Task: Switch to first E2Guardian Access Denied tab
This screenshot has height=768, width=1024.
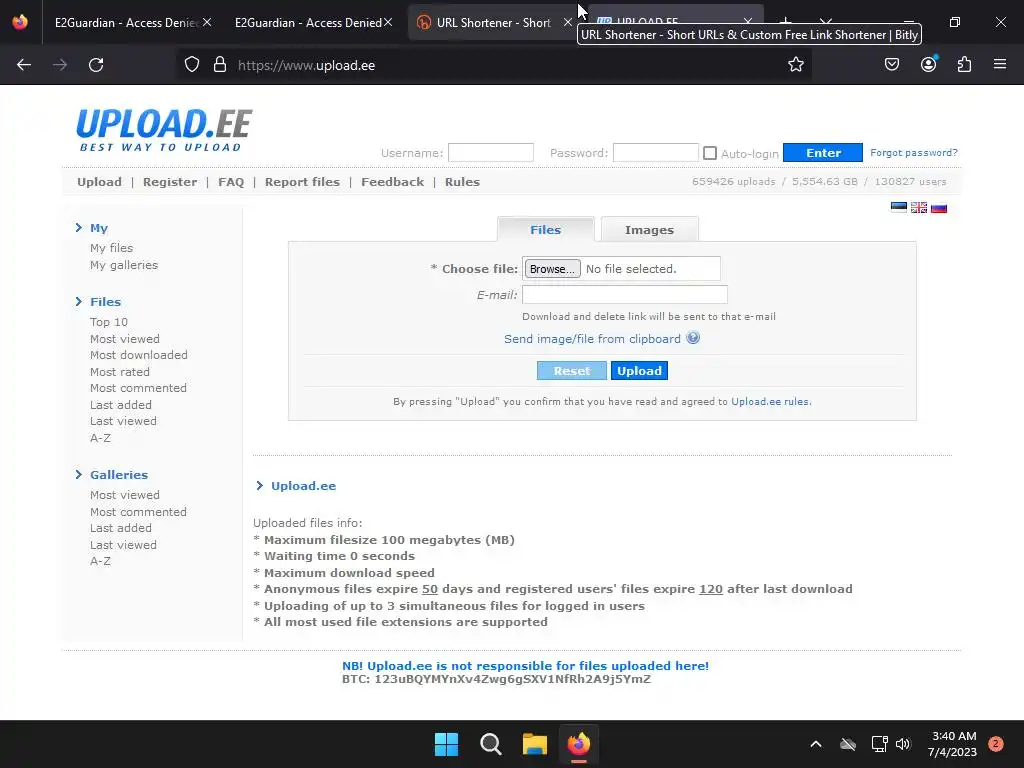Action: (x=127, y=22)
